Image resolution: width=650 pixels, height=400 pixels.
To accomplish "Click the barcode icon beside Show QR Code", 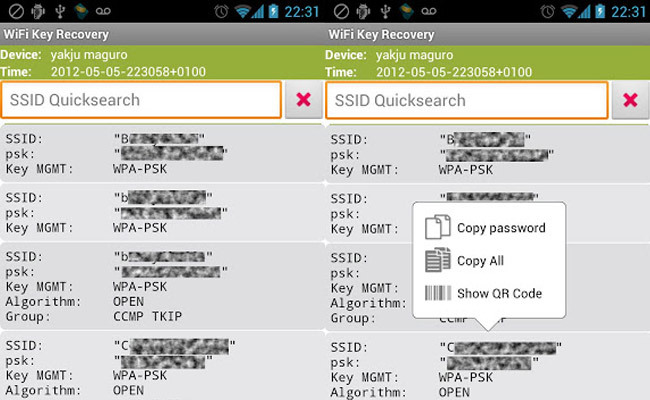I will pyautogui.click(x=438, y=293).
